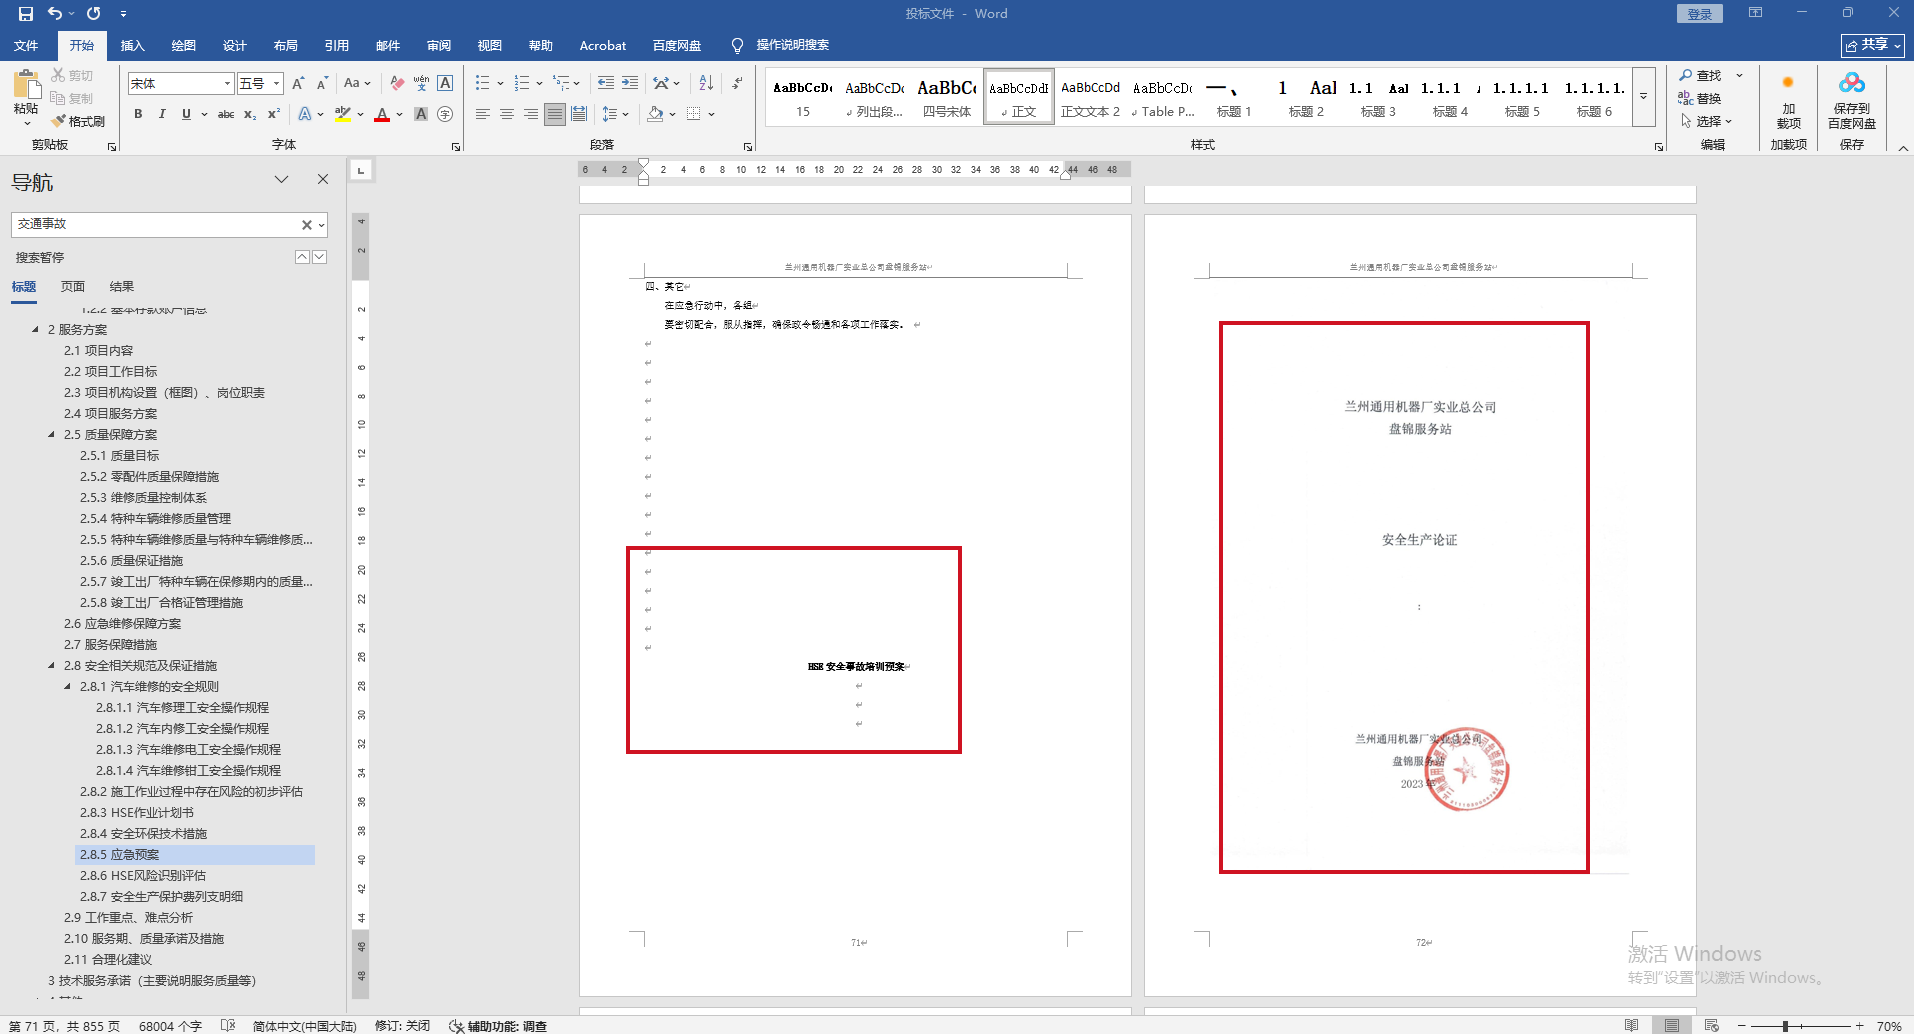Open the Add-ins (加载项) button

1788,100
